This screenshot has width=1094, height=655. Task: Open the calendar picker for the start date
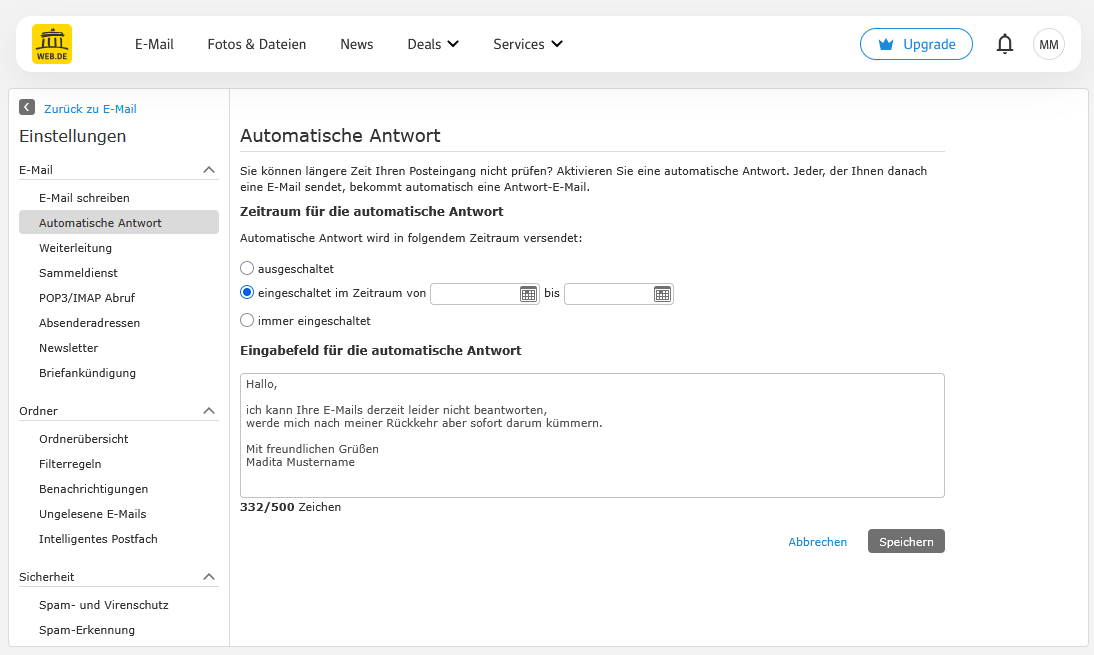click(x=530, y=293)
